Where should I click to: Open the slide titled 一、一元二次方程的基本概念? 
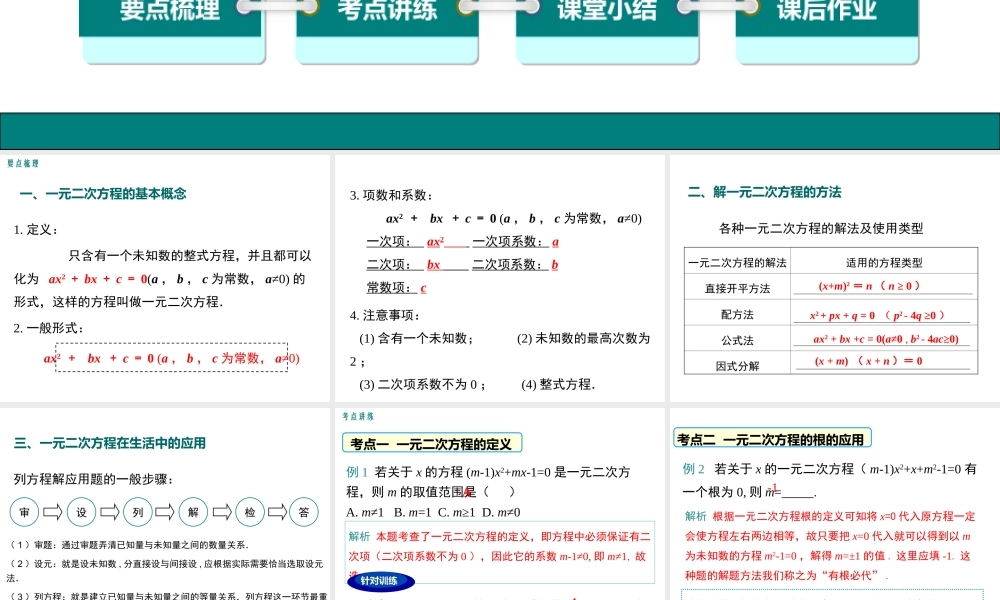165,278
